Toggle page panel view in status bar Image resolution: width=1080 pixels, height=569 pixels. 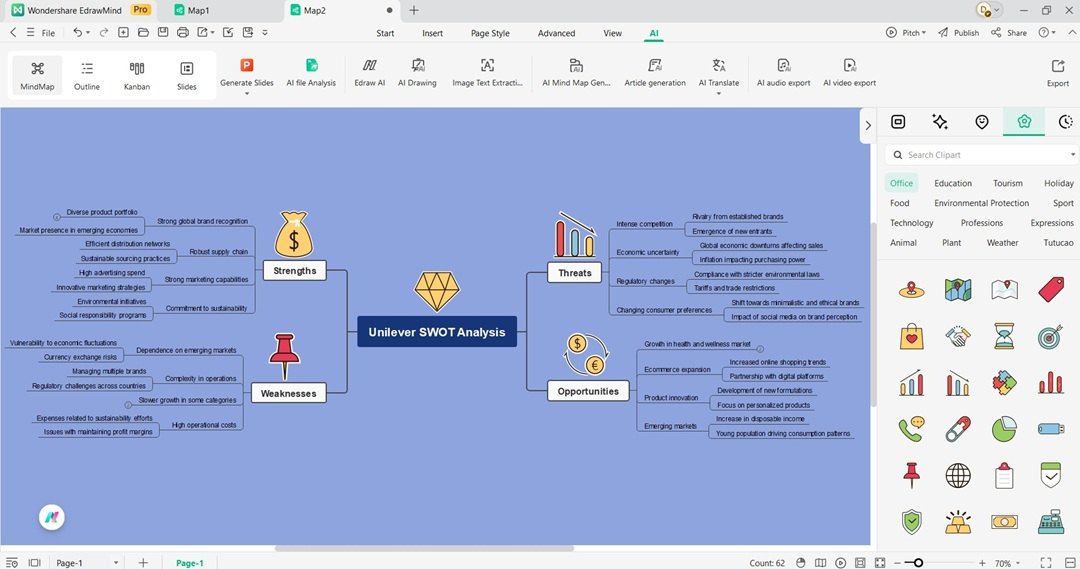(x=34, y=563)
